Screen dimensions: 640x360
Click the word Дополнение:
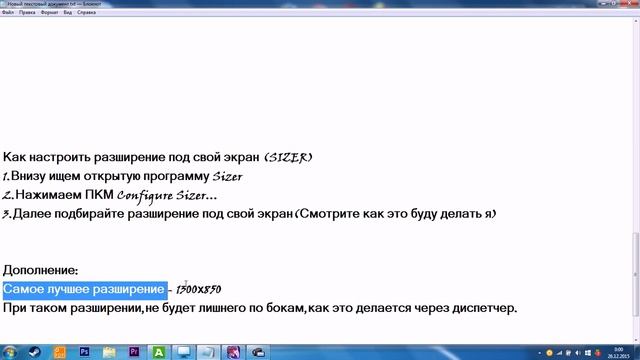pyautogui.click(x=40, y=271)
